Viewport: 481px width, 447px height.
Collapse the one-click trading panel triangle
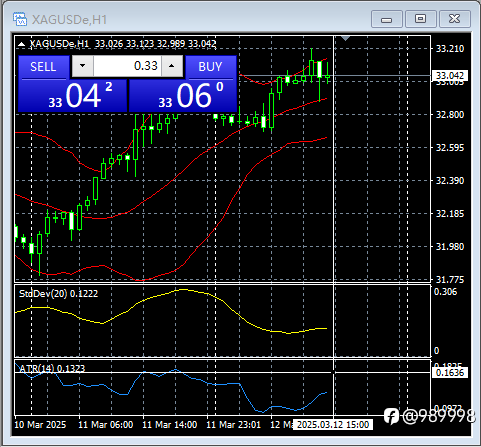tap(21, 44)
